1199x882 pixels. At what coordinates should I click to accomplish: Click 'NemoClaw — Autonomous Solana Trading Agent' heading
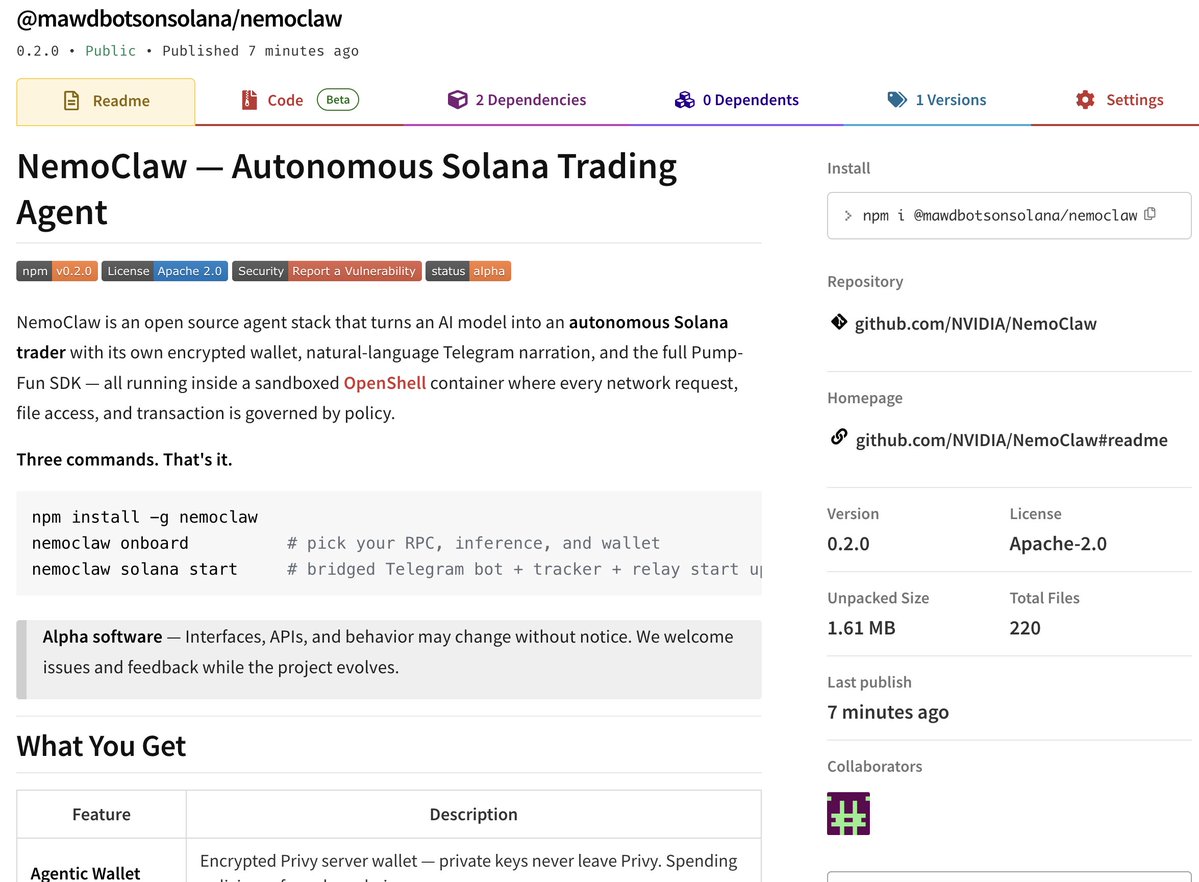tap(346, 189)
